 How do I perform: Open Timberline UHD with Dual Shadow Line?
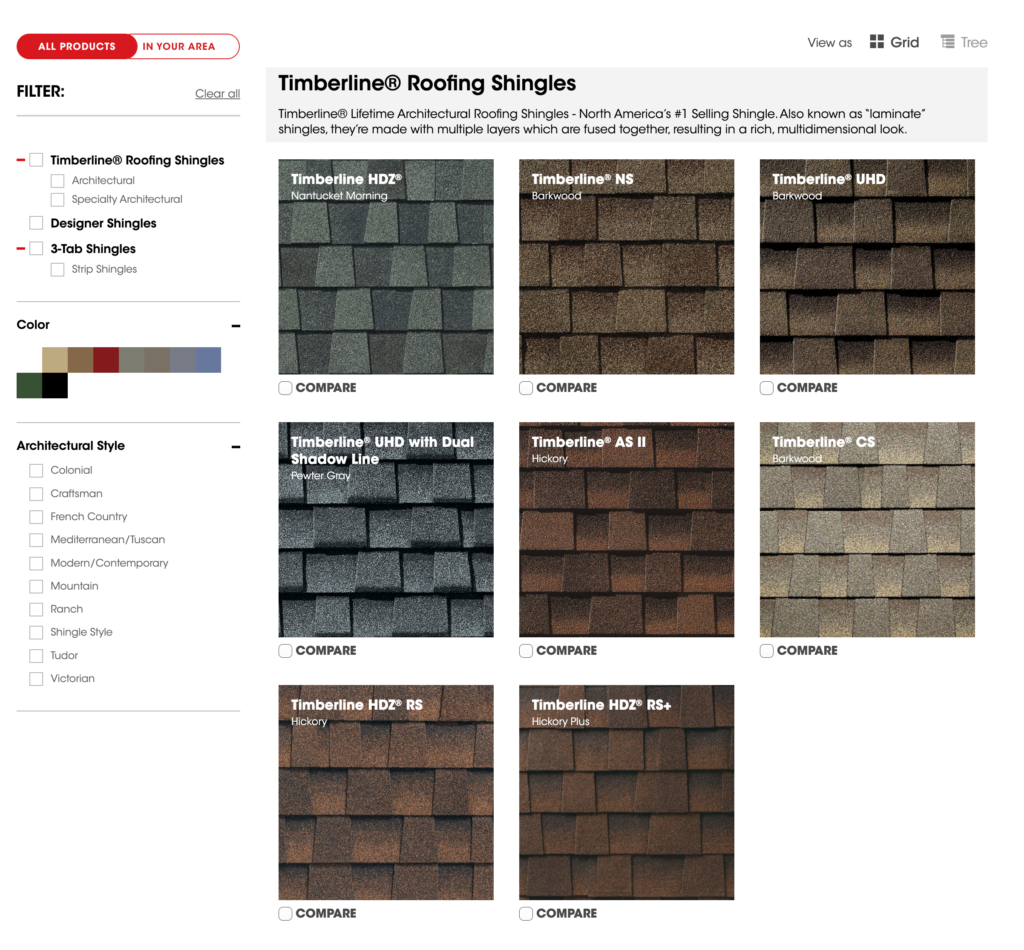click(386, 530)
